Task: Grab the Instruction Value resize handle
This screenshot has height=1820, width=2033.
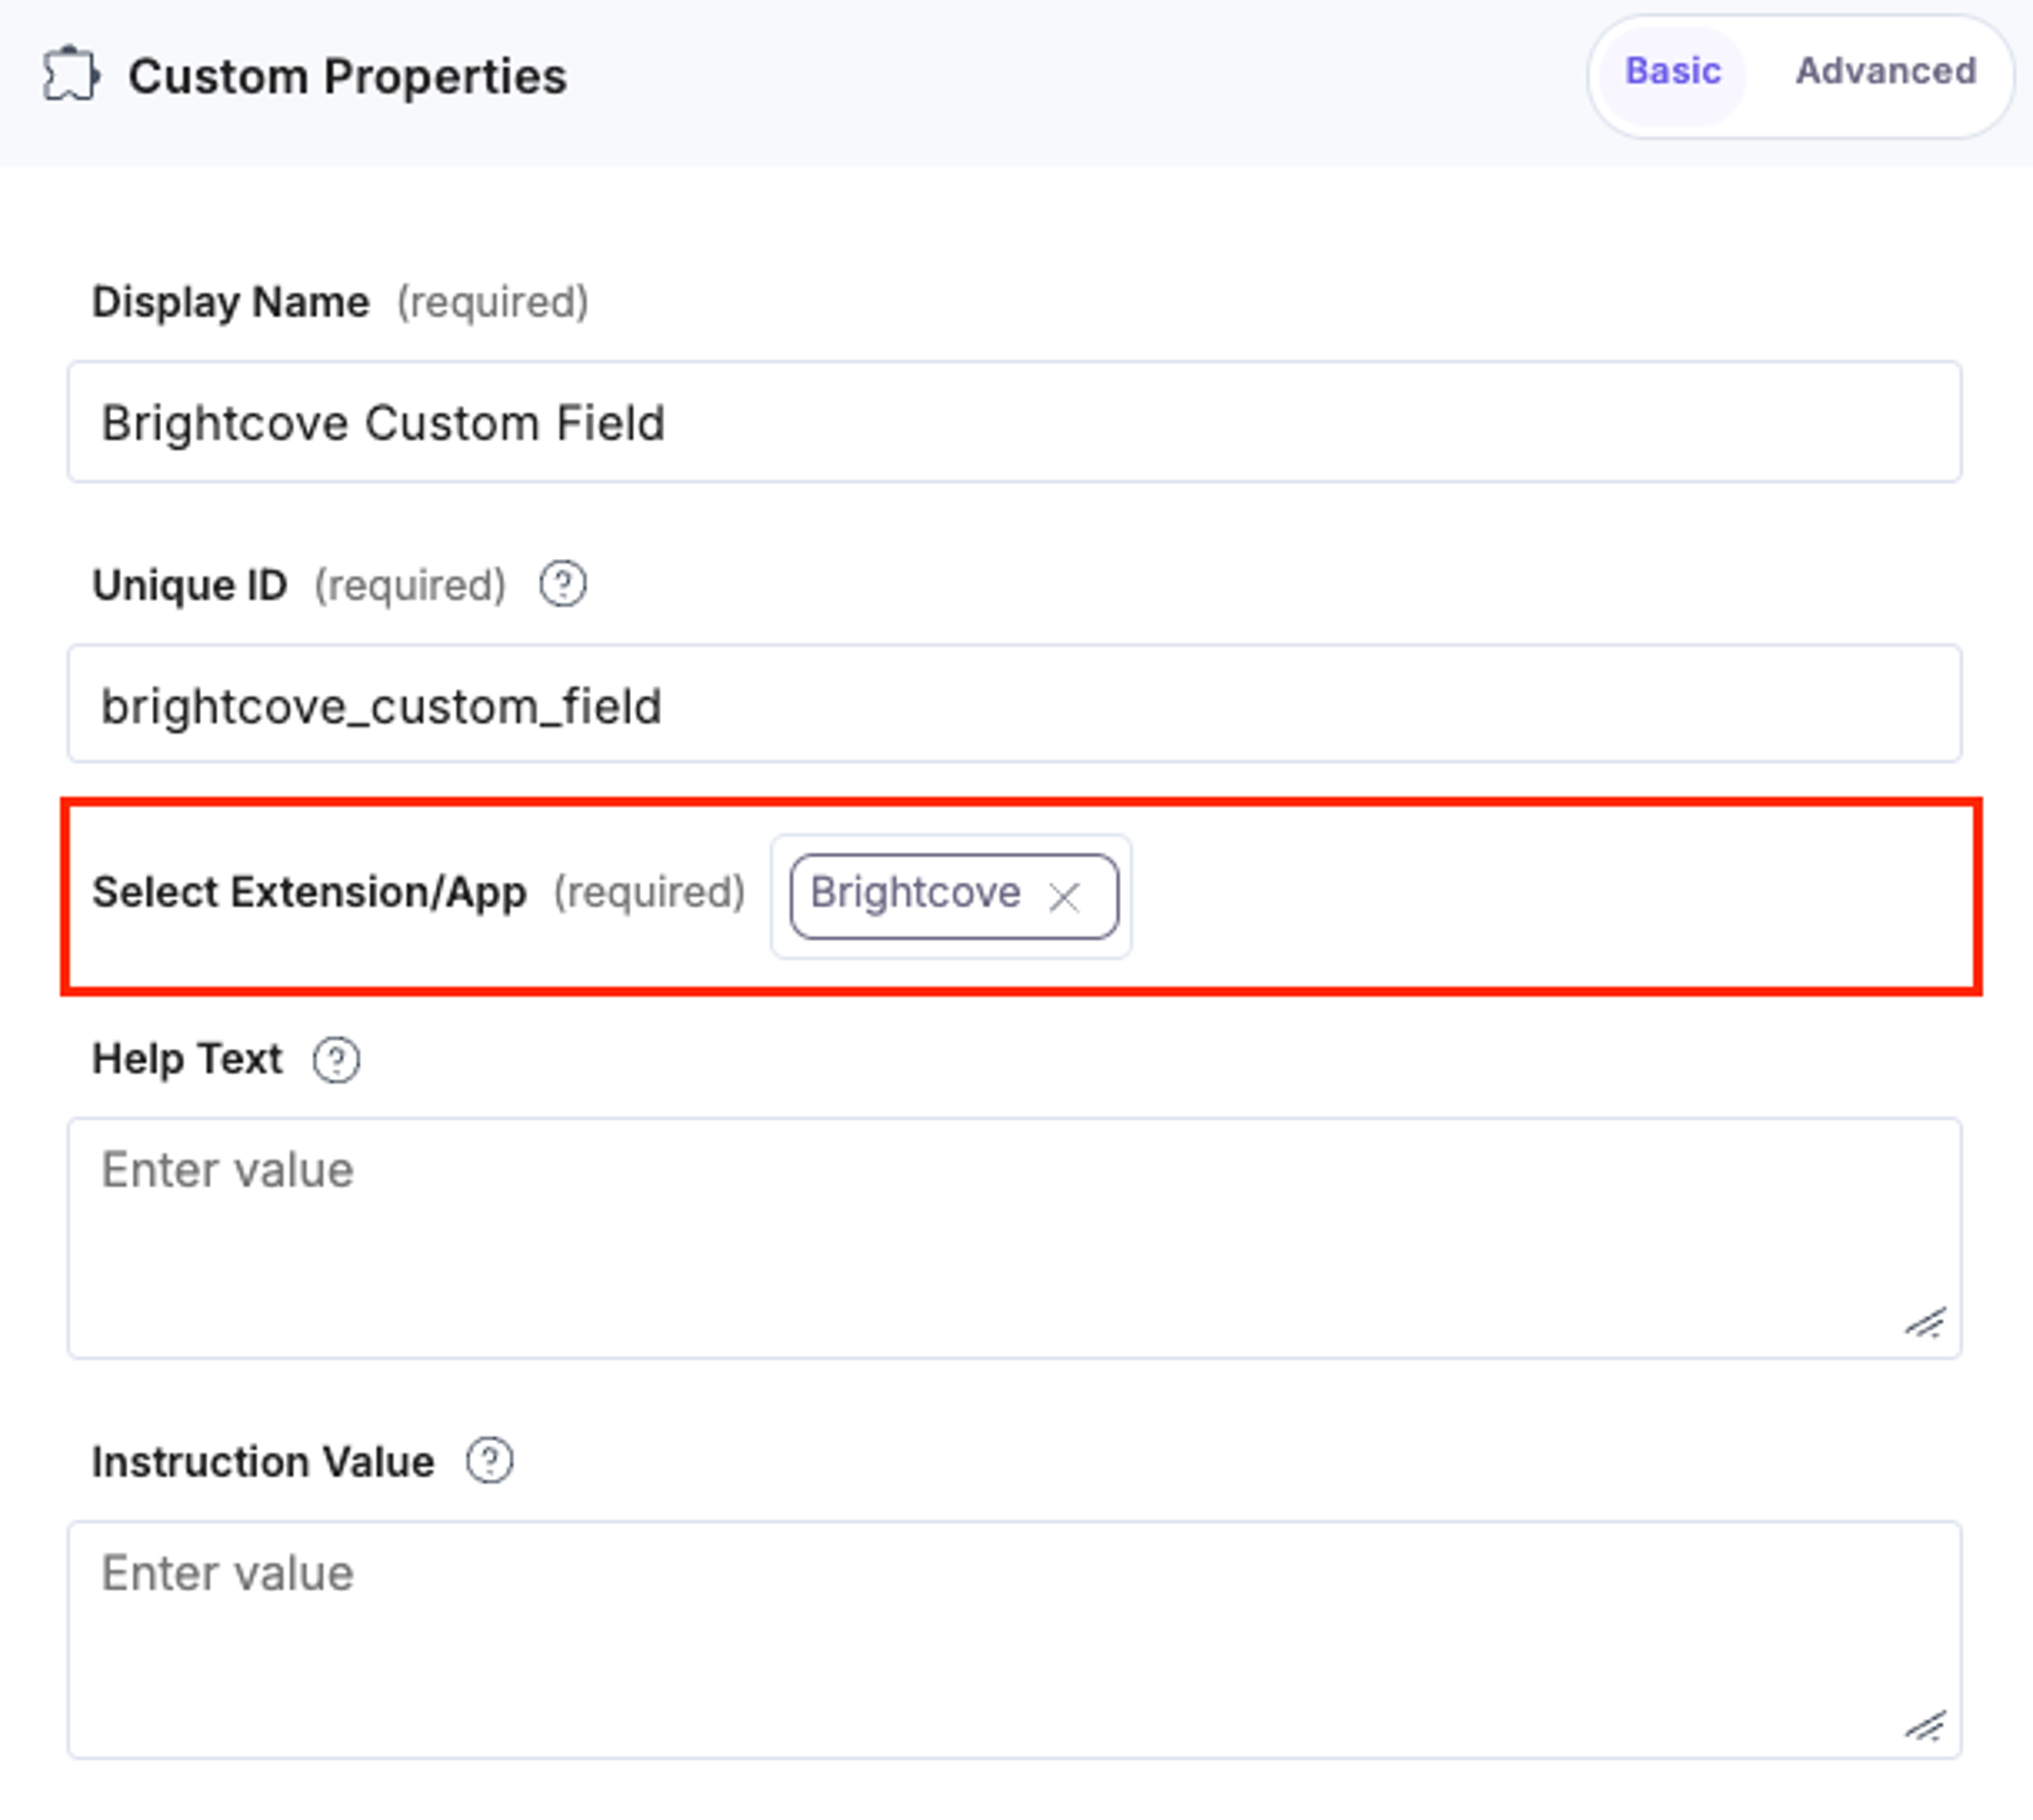Action: pos(1925,1726)
